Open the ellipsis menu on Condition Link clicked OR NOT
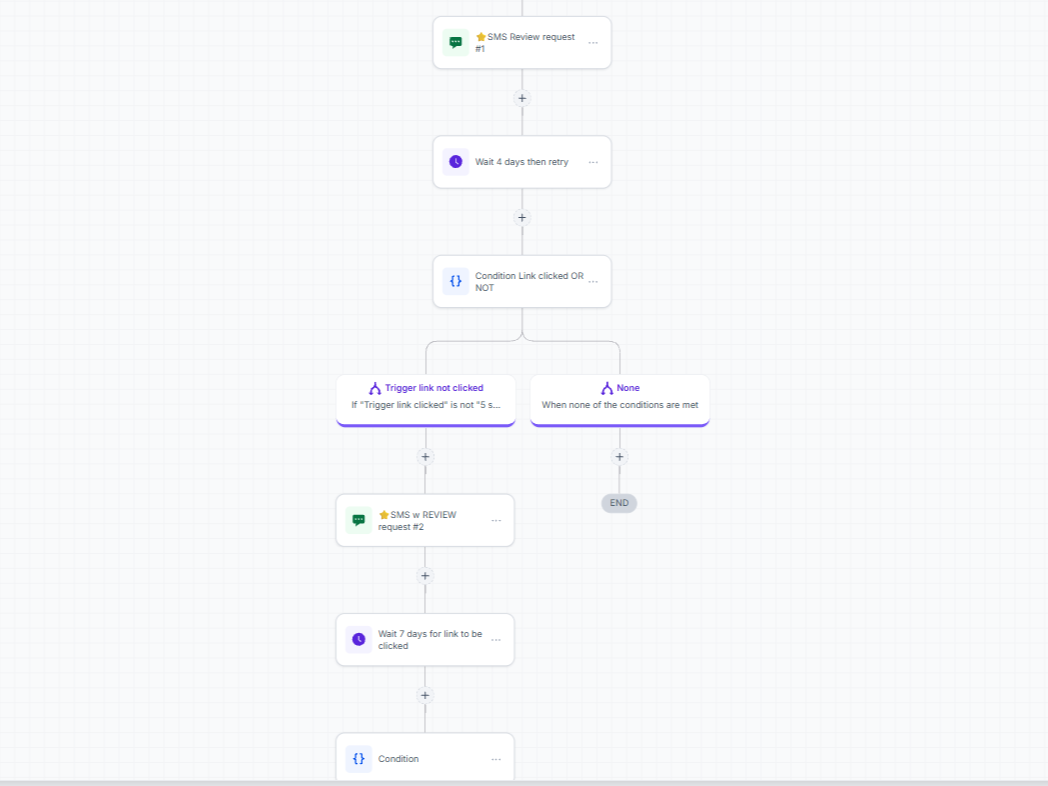 click(593, 281)
